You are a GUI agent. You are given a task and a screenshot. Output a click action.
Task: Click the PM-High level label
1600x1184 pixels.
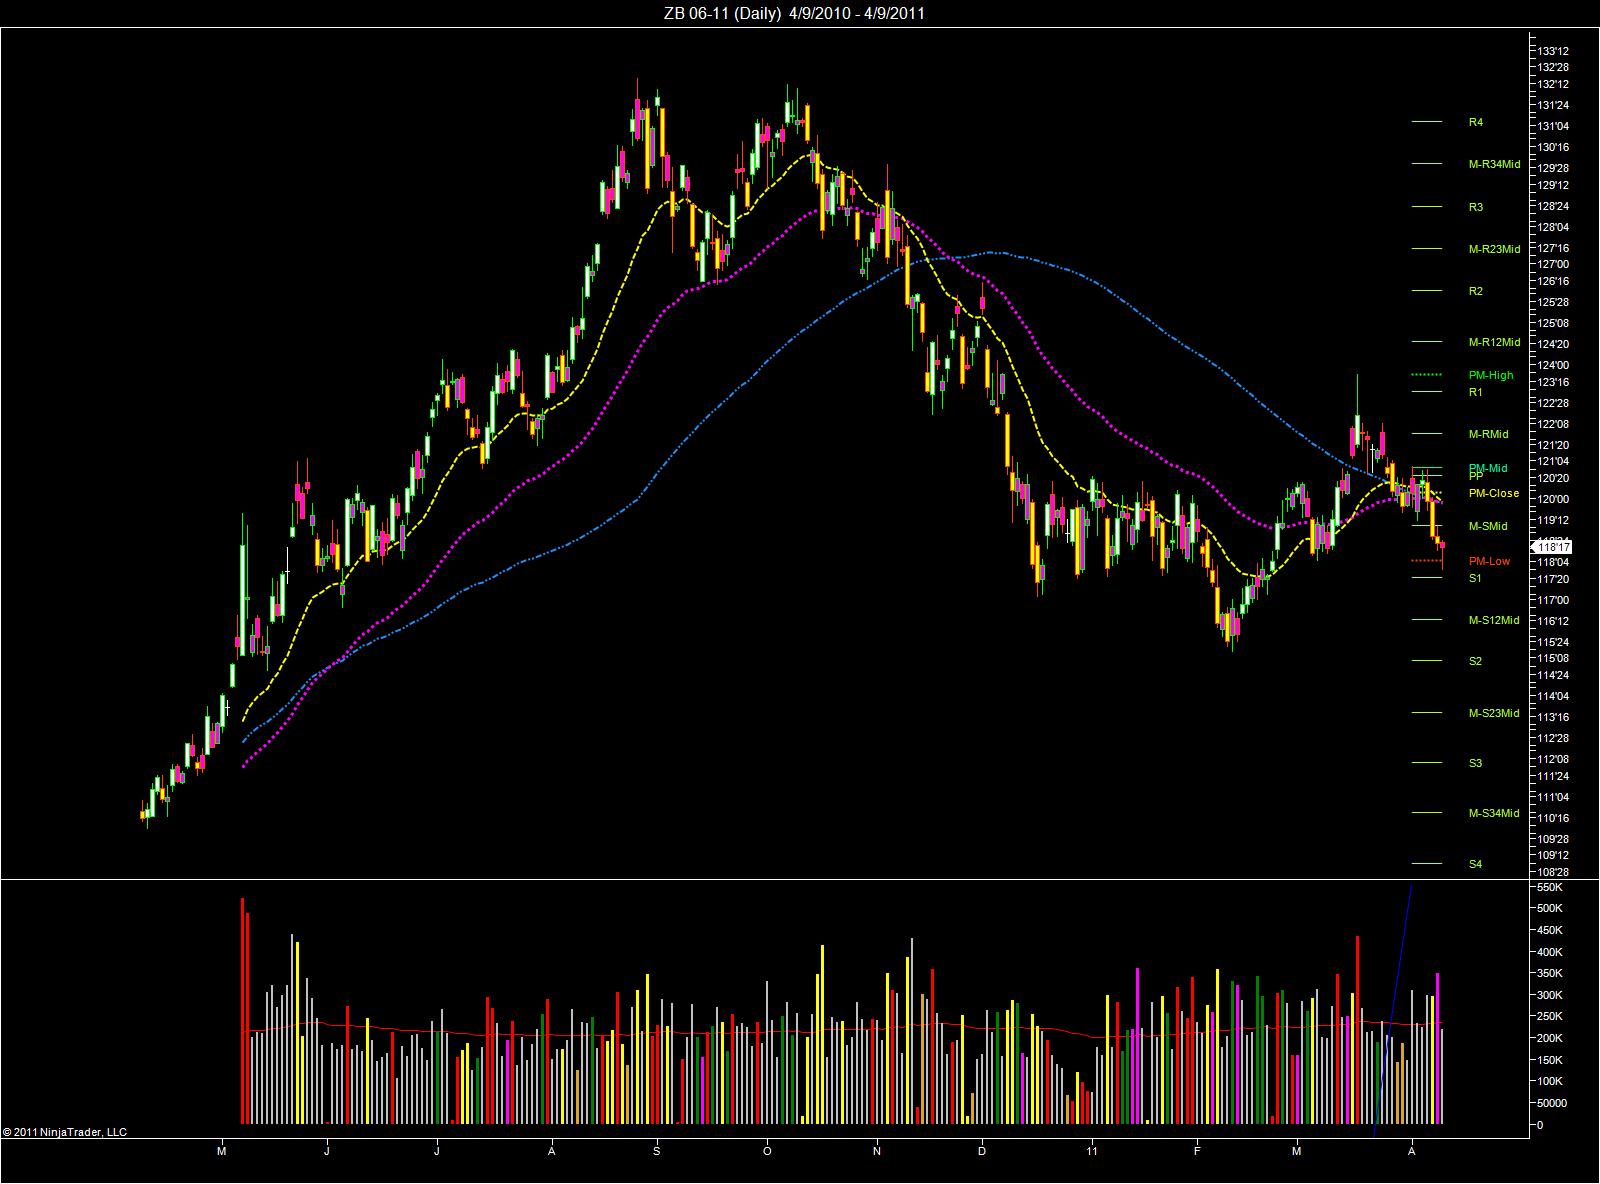(x=1491, y=375)
